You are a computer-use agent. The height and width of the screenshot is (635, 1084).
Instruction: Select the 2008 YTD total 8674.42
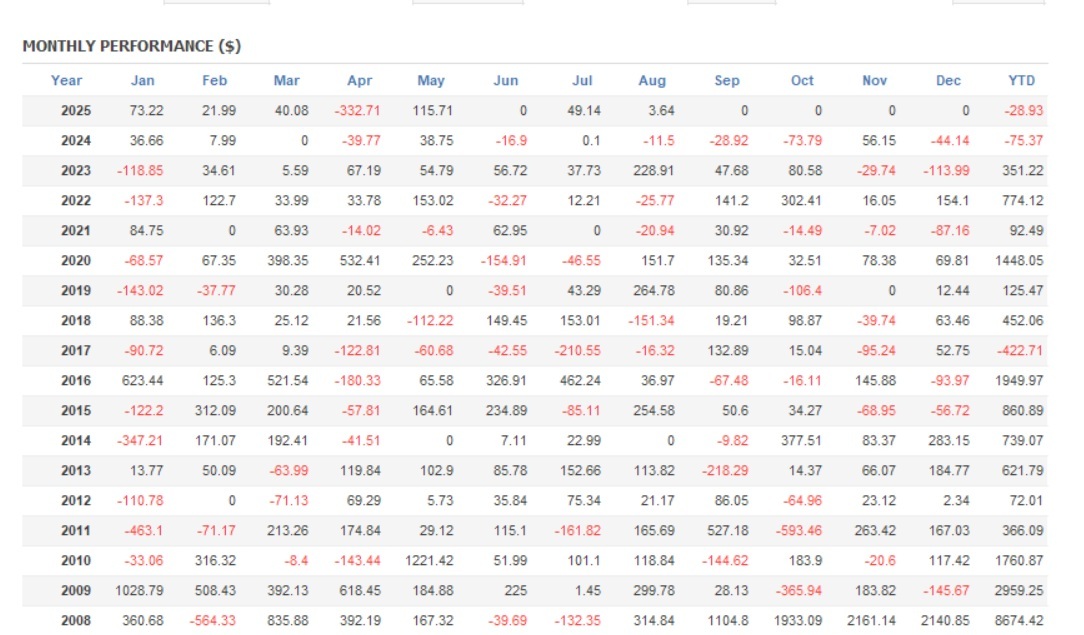1018,621
